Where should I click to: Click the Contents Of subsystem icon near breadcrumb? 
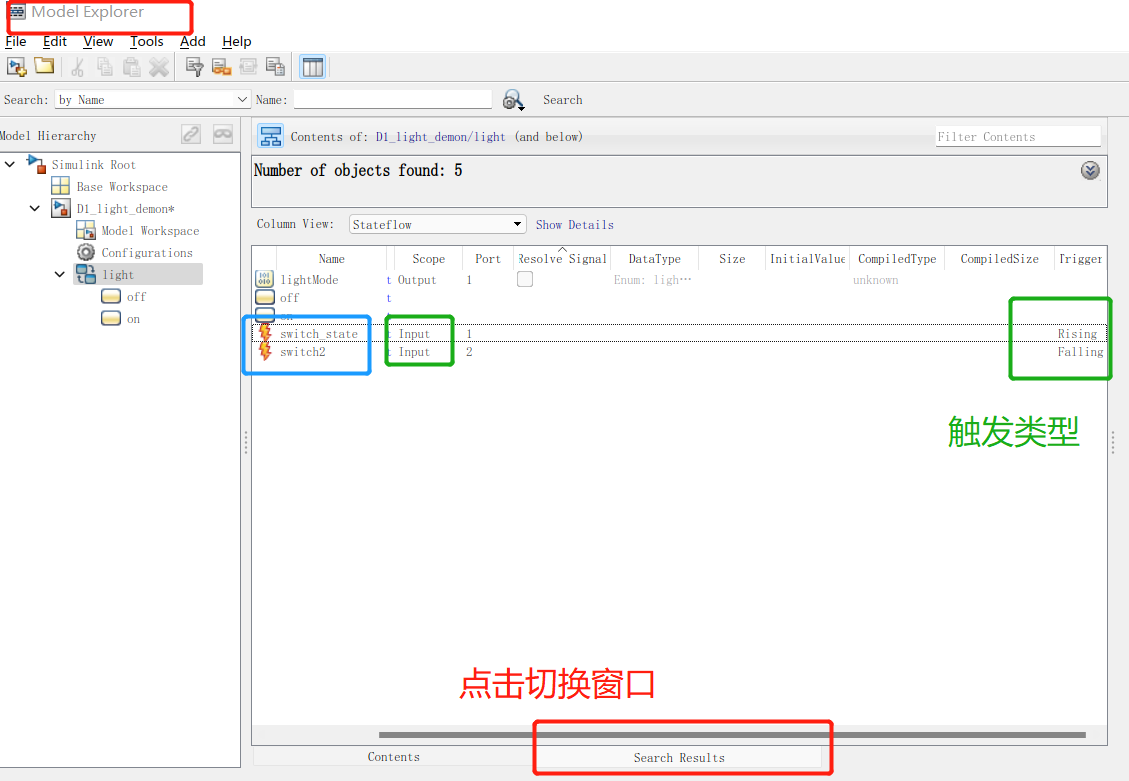click(268, 136)
